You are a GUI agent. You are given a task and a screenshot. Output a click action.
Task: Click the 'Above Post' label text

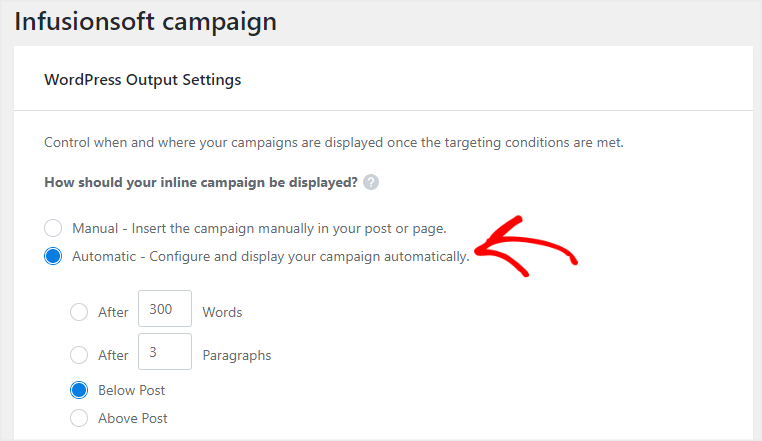point(133,419)
